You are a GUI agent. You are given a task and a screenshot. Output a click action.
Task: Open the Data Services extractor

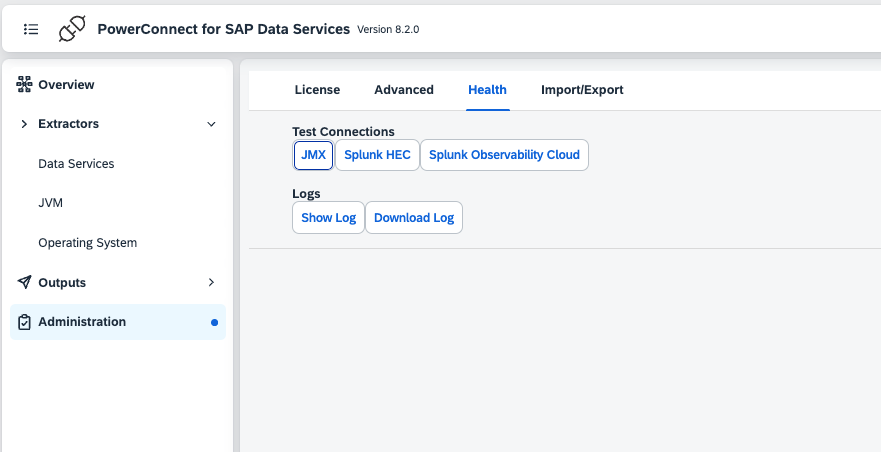point(76,163)
